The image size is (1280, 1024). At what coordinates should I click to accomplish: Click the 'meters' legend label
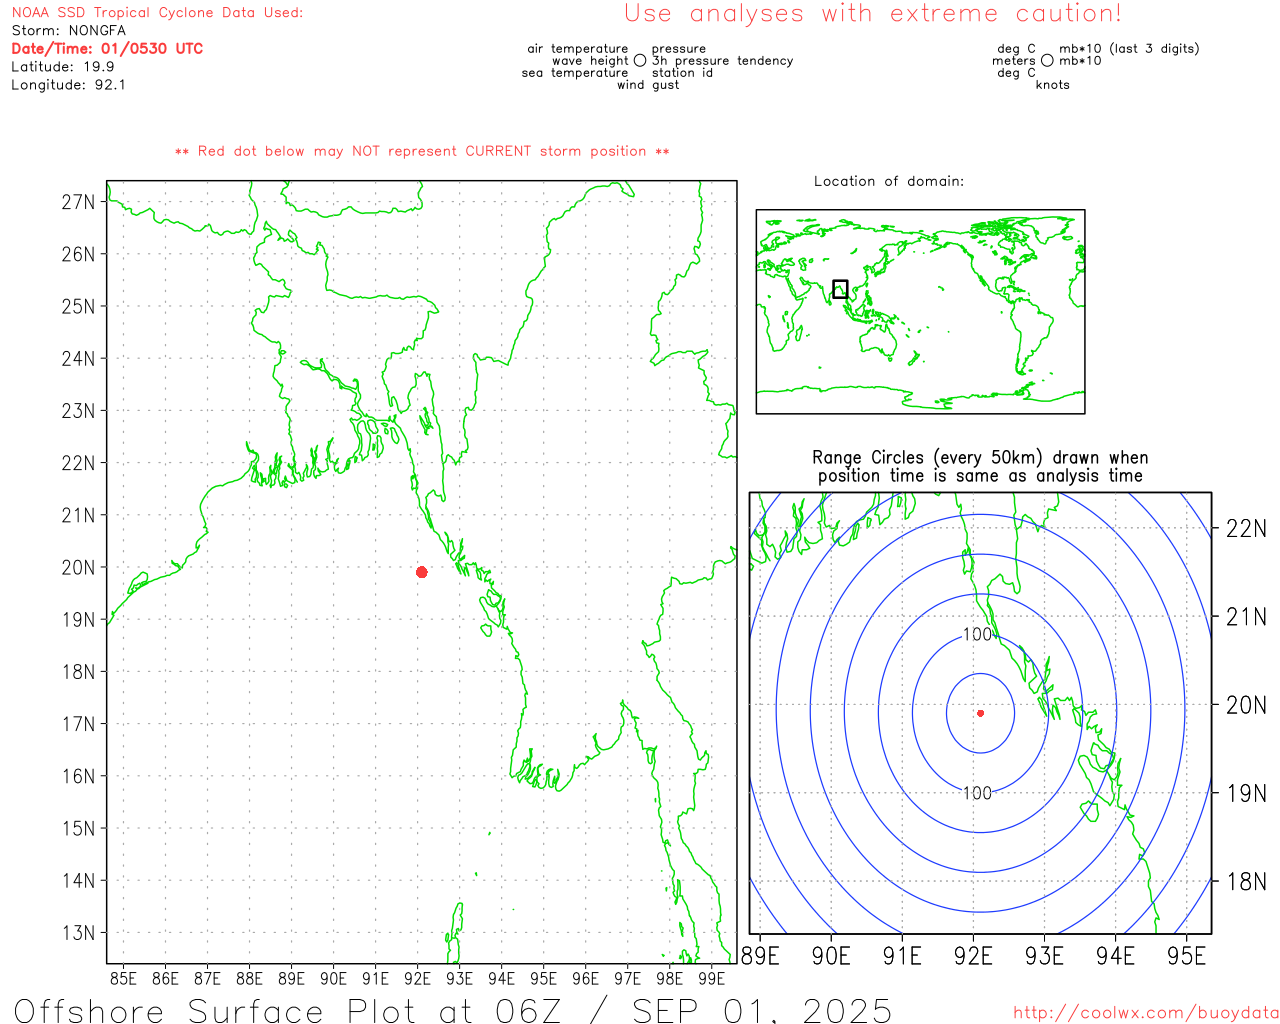tap(1014, 61)
